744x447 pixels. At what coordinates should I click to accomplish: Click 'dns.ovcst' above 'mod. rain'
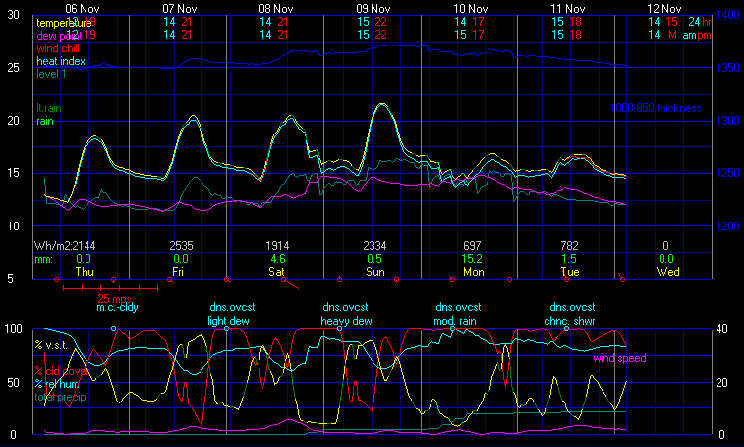coord(458,307)
